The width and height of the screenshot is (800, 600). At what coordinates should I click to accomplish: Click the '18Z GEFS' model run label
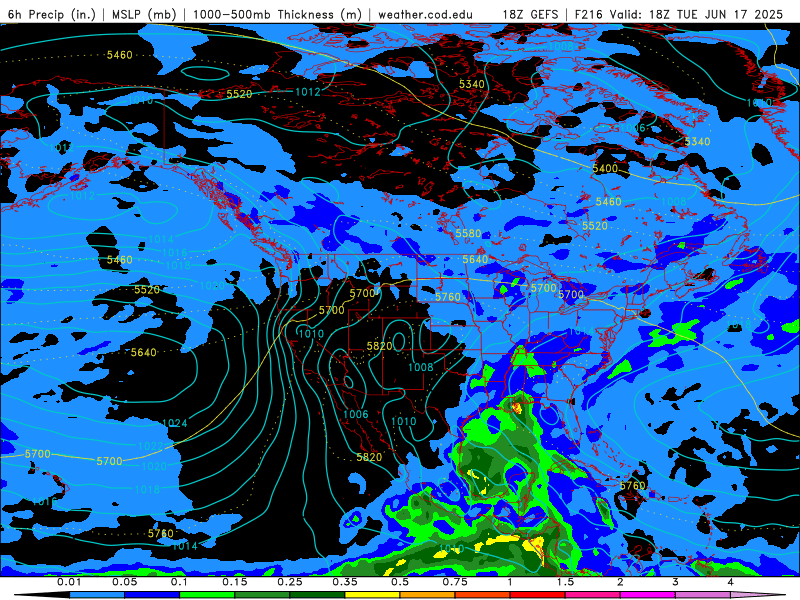pos(530,14)
